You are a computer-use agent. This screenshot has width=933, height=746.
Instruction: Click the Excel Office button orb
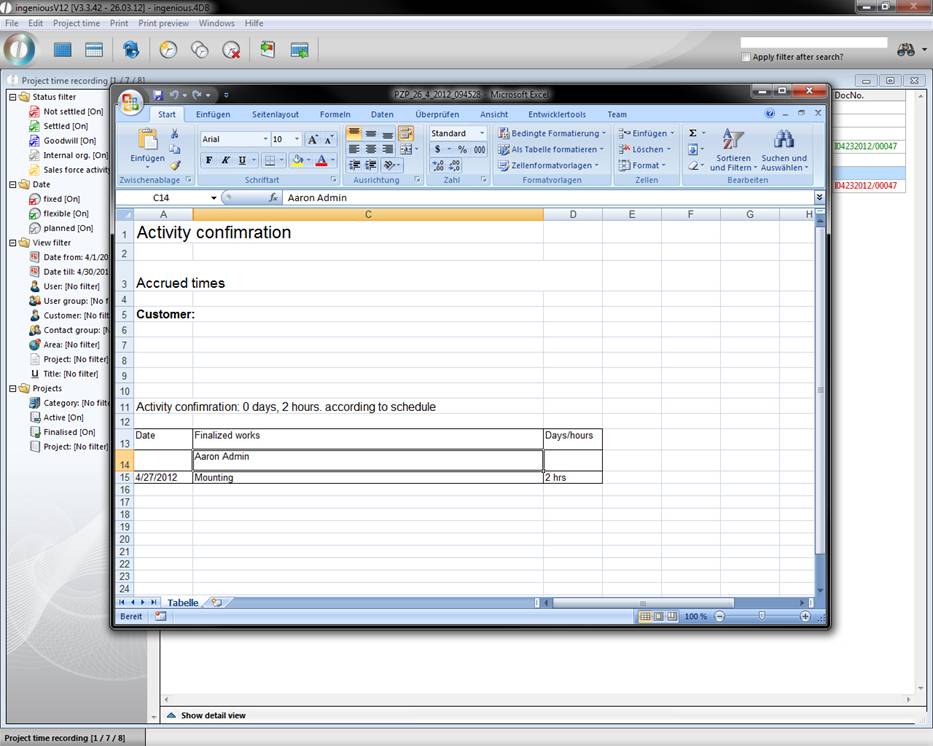pos(130,101)
